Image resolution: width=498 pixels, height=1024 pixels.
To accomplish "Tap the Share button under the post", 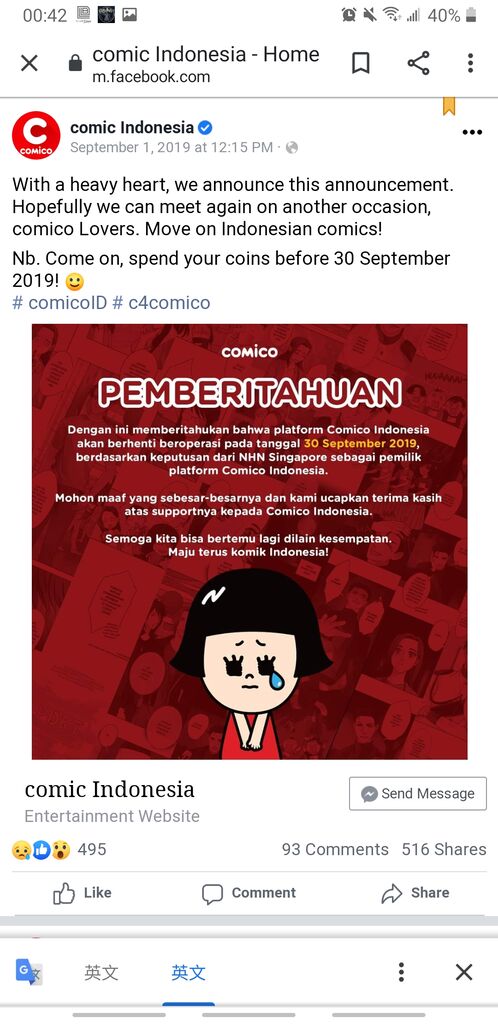I will click(x=415, y=893).
